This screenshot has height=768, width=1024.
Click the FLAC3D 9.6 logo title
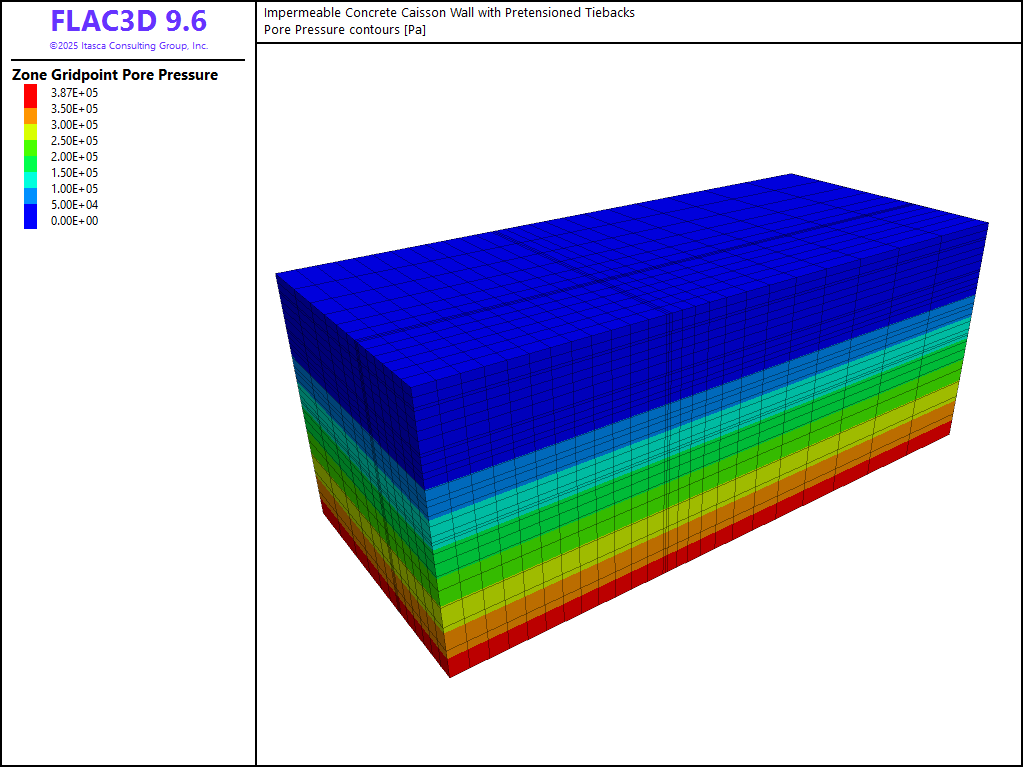click(x=128, y=21)
